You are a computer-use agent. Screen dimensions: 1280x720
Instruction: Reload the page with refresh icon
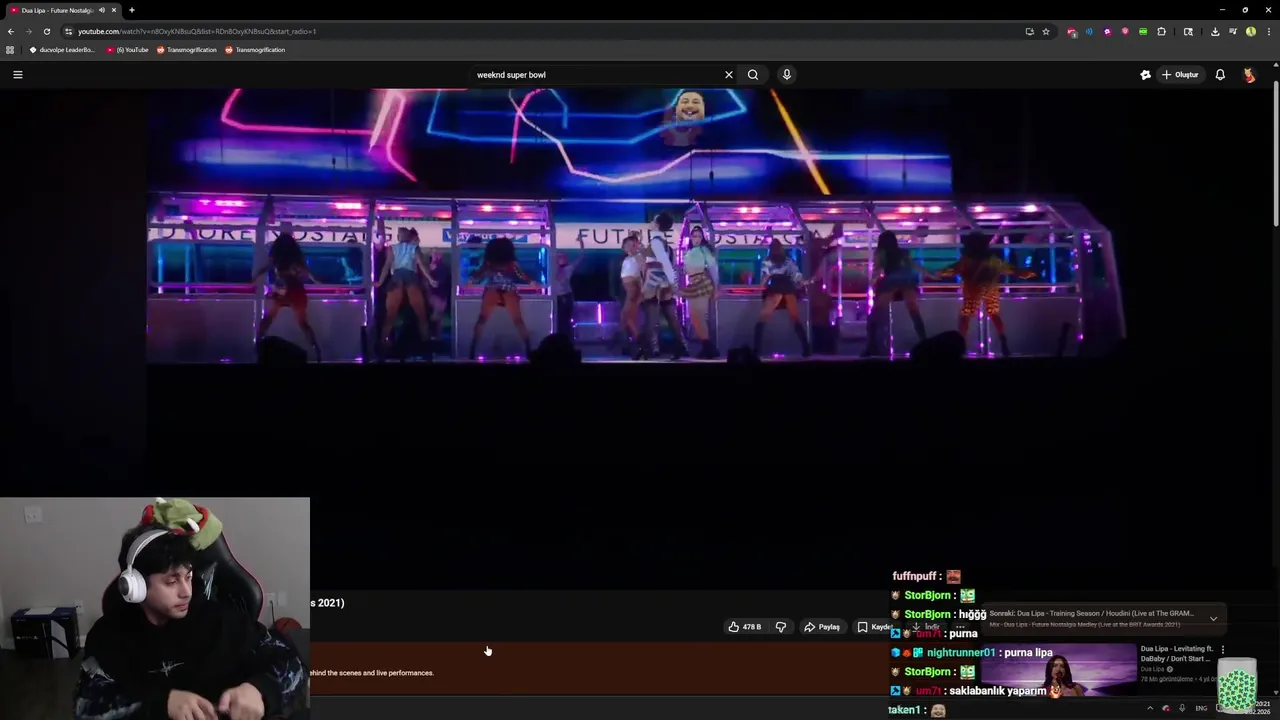click(x=46, y=31)
